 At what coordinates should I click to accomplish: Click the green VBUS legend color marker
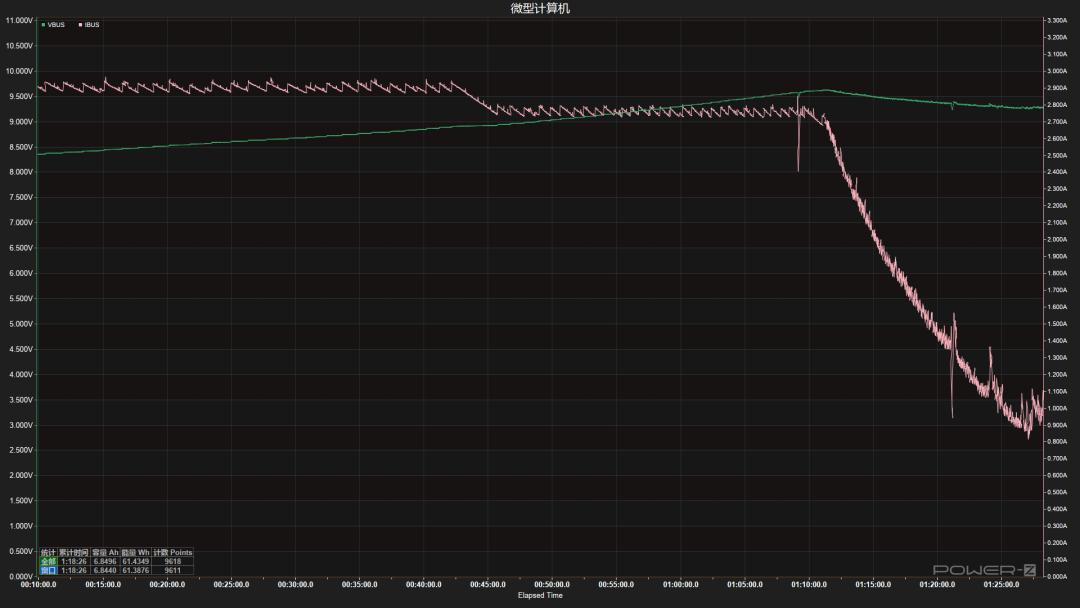[x=44, y=25]
